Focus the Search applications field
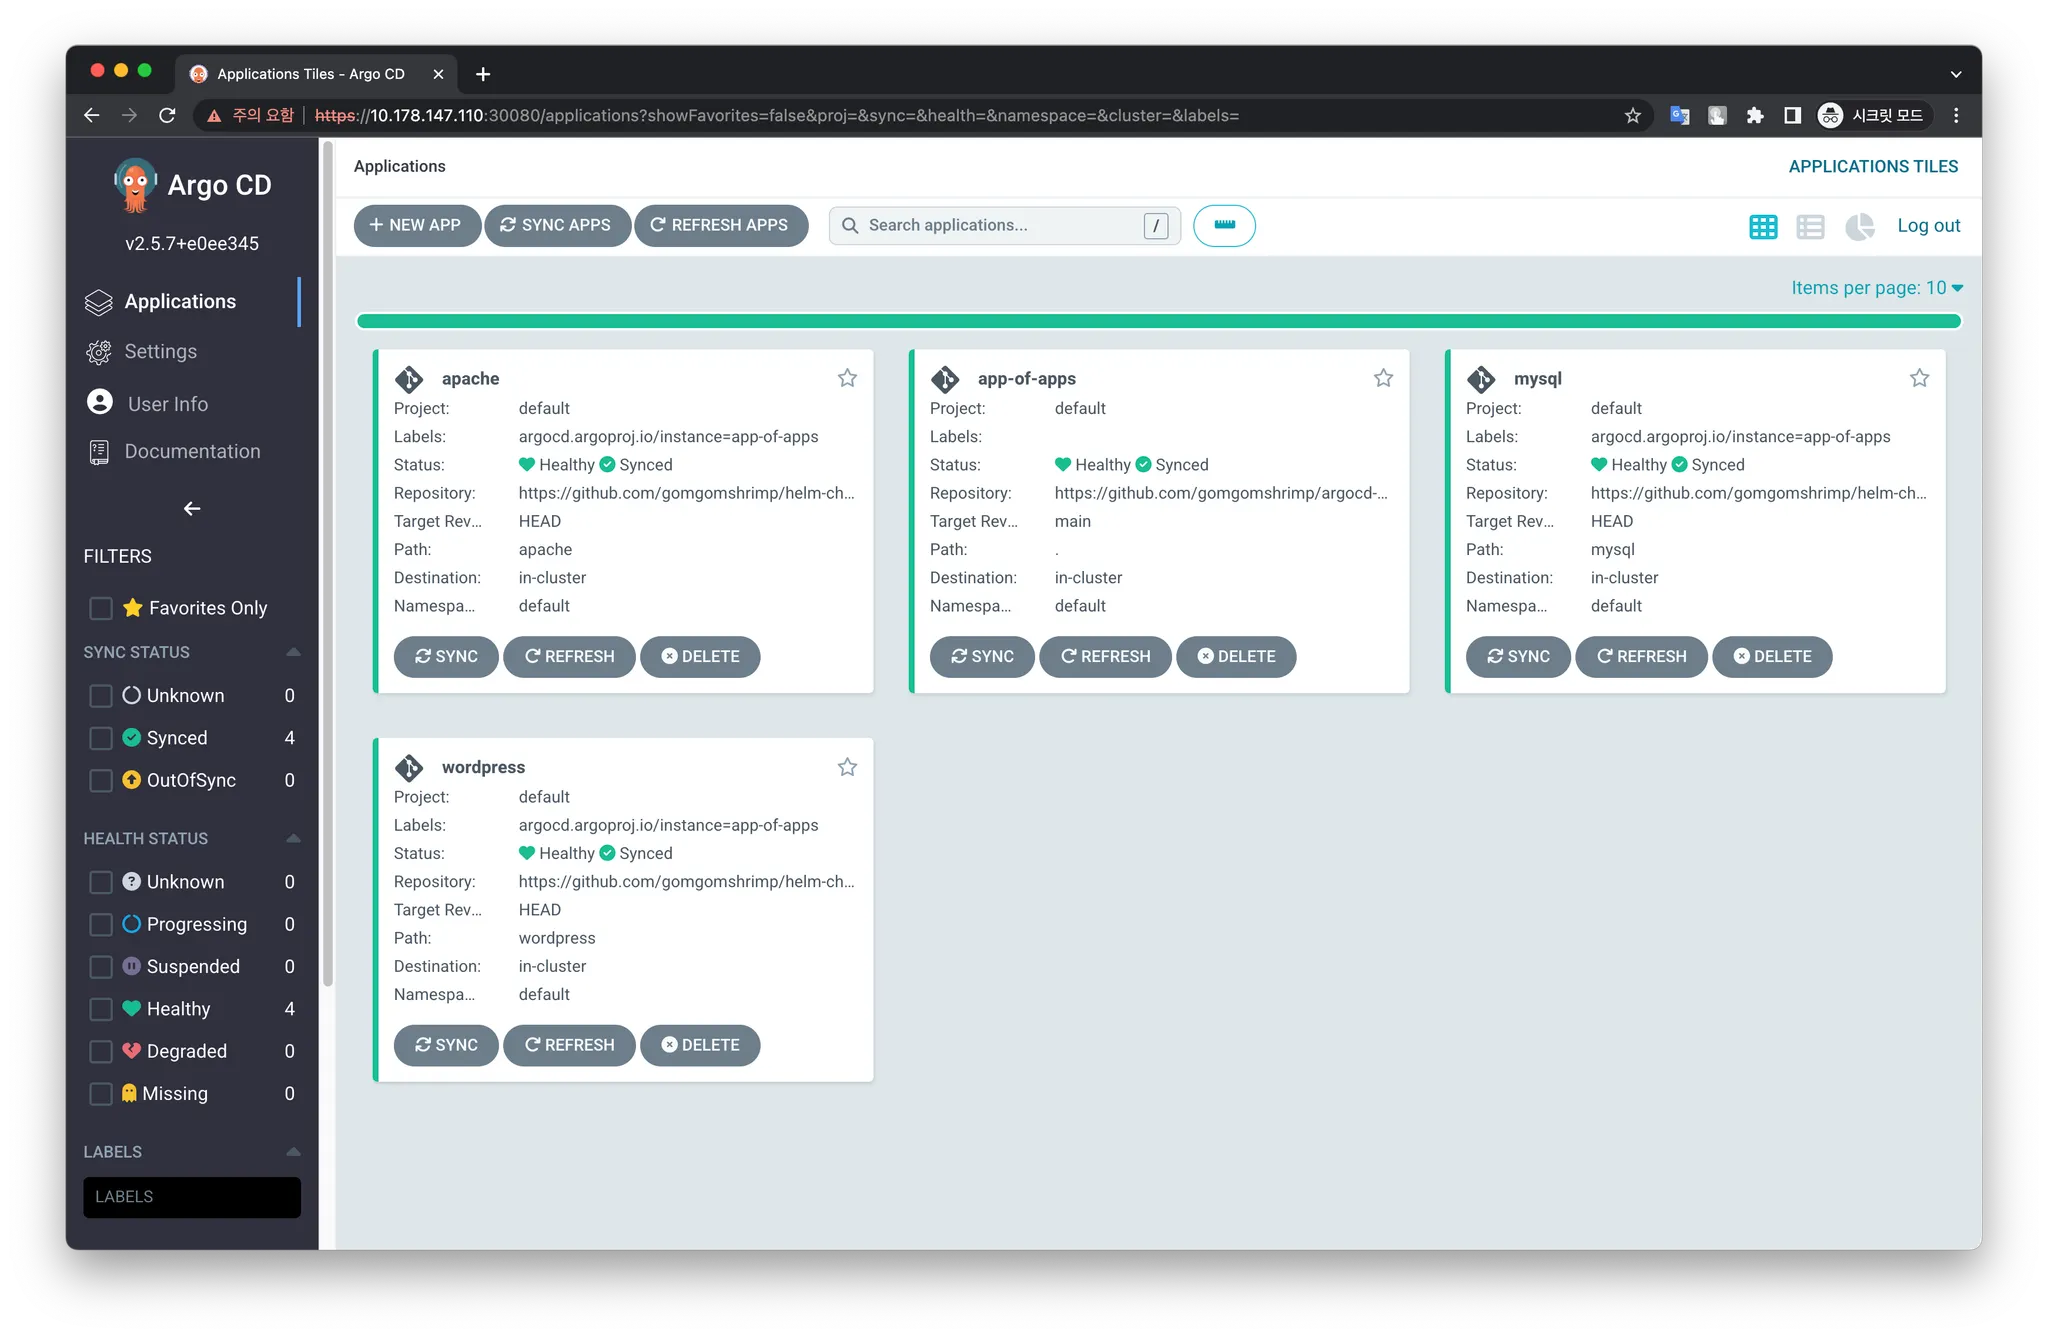The width and height of the screenshot is (2048, 1337). 1000,226
